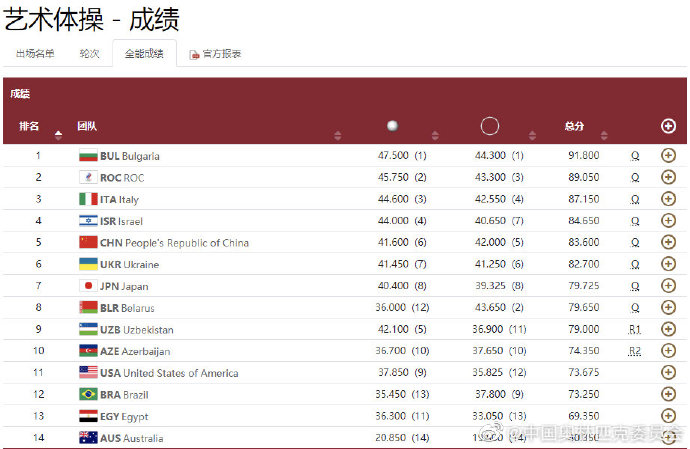Open 官方报表 official report link
The image size is (690, 449).
coord(216,54)
